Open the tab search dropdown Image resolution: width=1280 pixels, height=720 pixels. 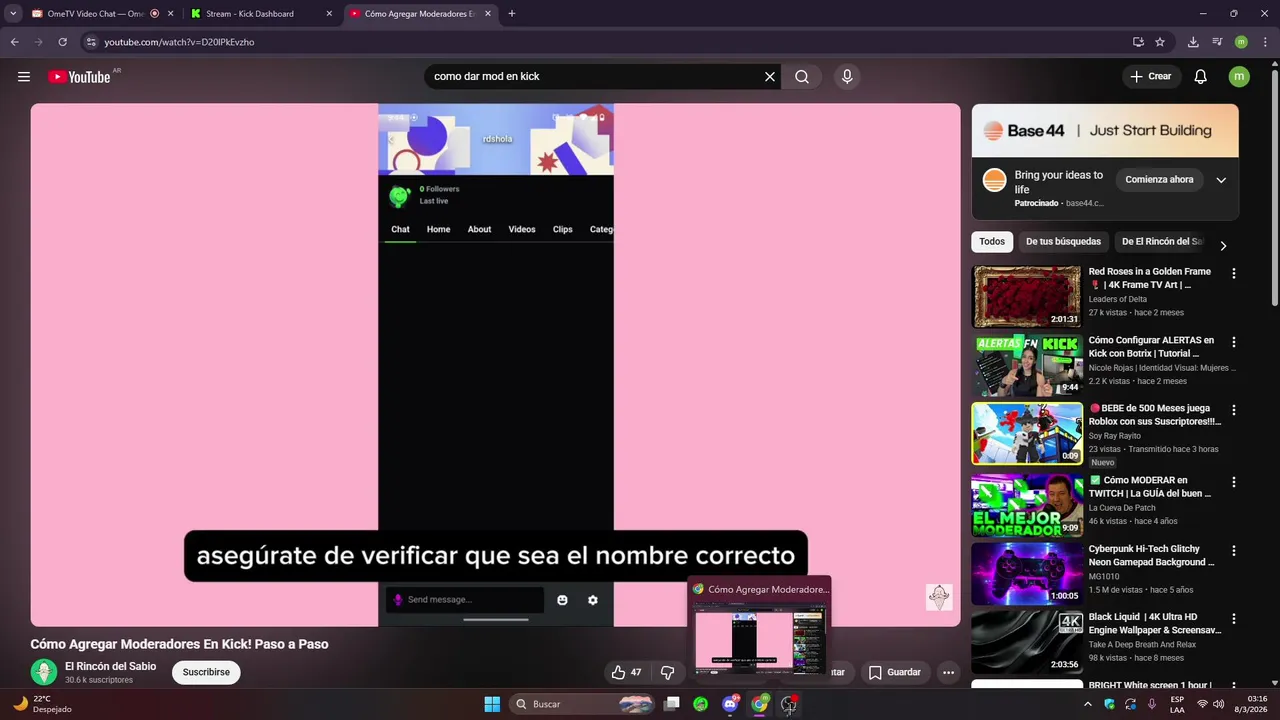pyautogui.click(x=13, y=14)
